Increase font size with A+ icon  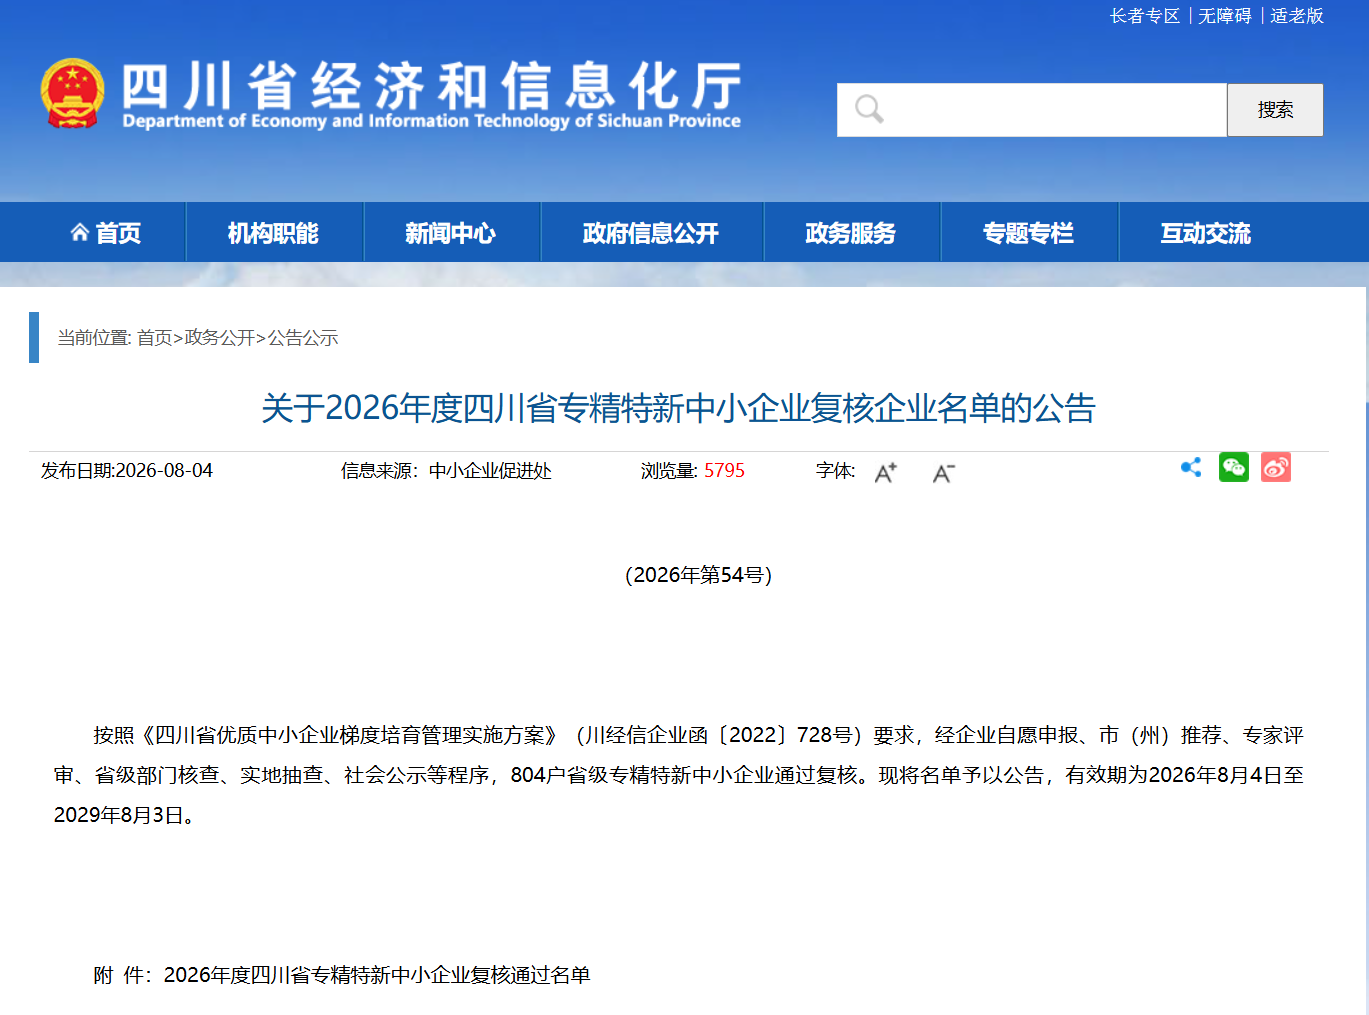tap(886, 472)
